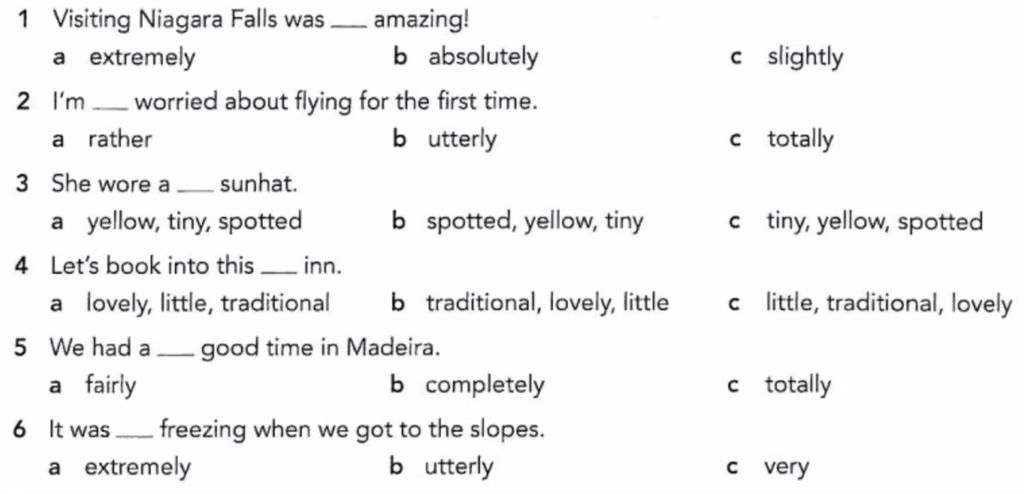Choose 'traditional, lovely, little' for question 4
1024x494 pixels.
click(x=547, y=303)
